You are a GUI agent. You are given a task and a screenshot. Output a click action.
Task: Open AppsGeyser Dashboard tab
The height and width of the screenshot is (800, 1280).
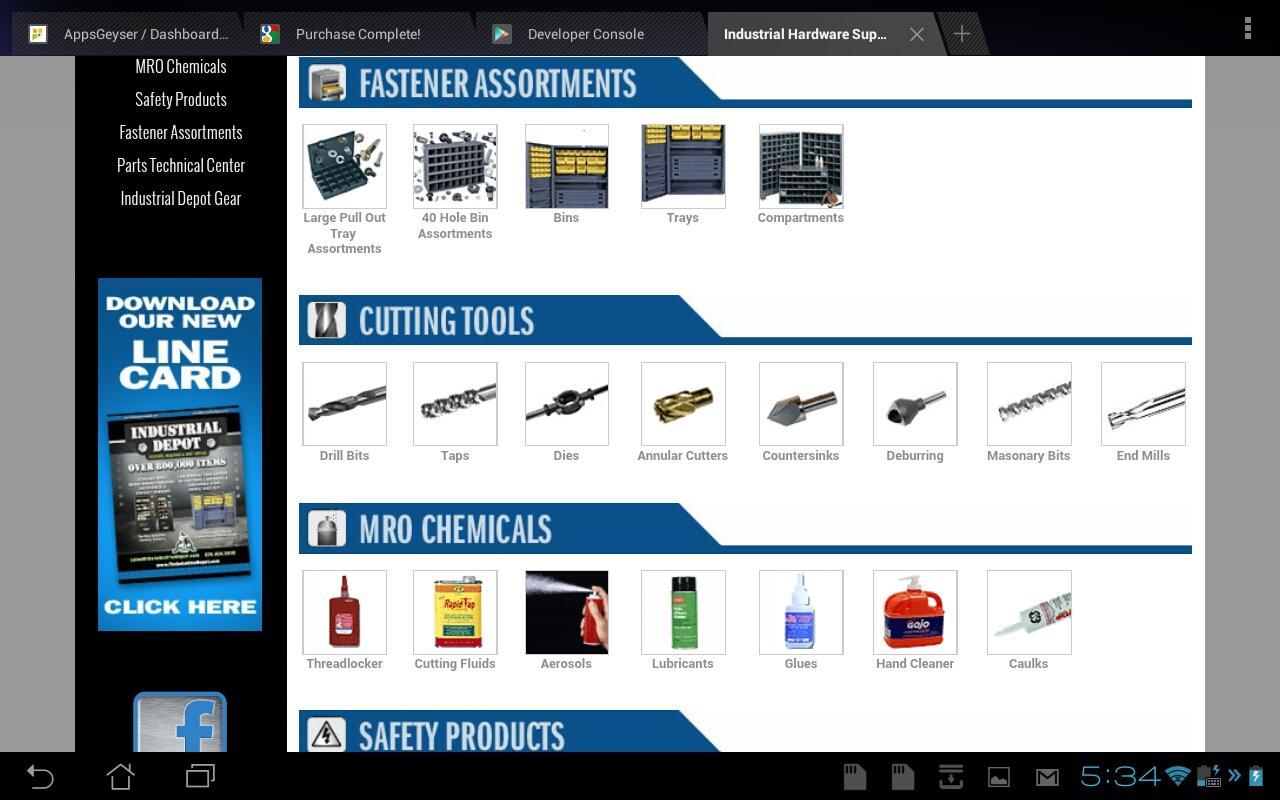pyautogui.click(x=145, y=34)
